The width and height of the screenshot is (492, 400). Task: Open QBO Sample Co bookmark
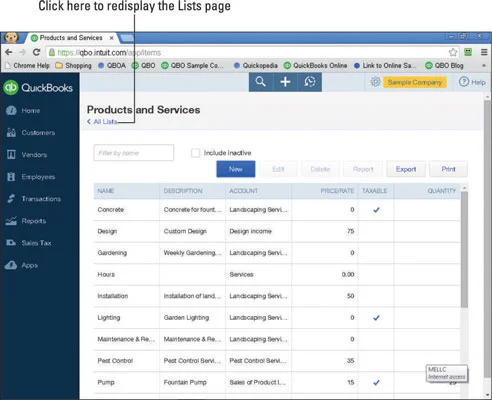[192, 66]
